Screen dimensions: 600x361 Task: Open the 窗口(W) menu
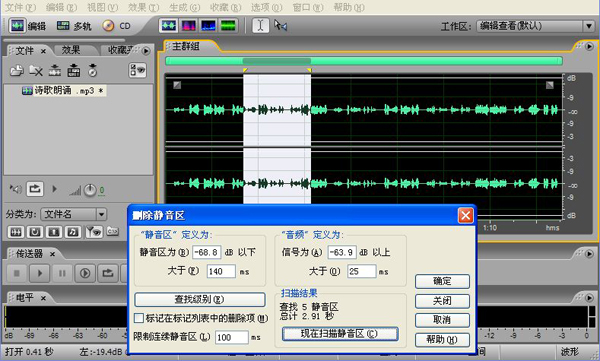308,7
